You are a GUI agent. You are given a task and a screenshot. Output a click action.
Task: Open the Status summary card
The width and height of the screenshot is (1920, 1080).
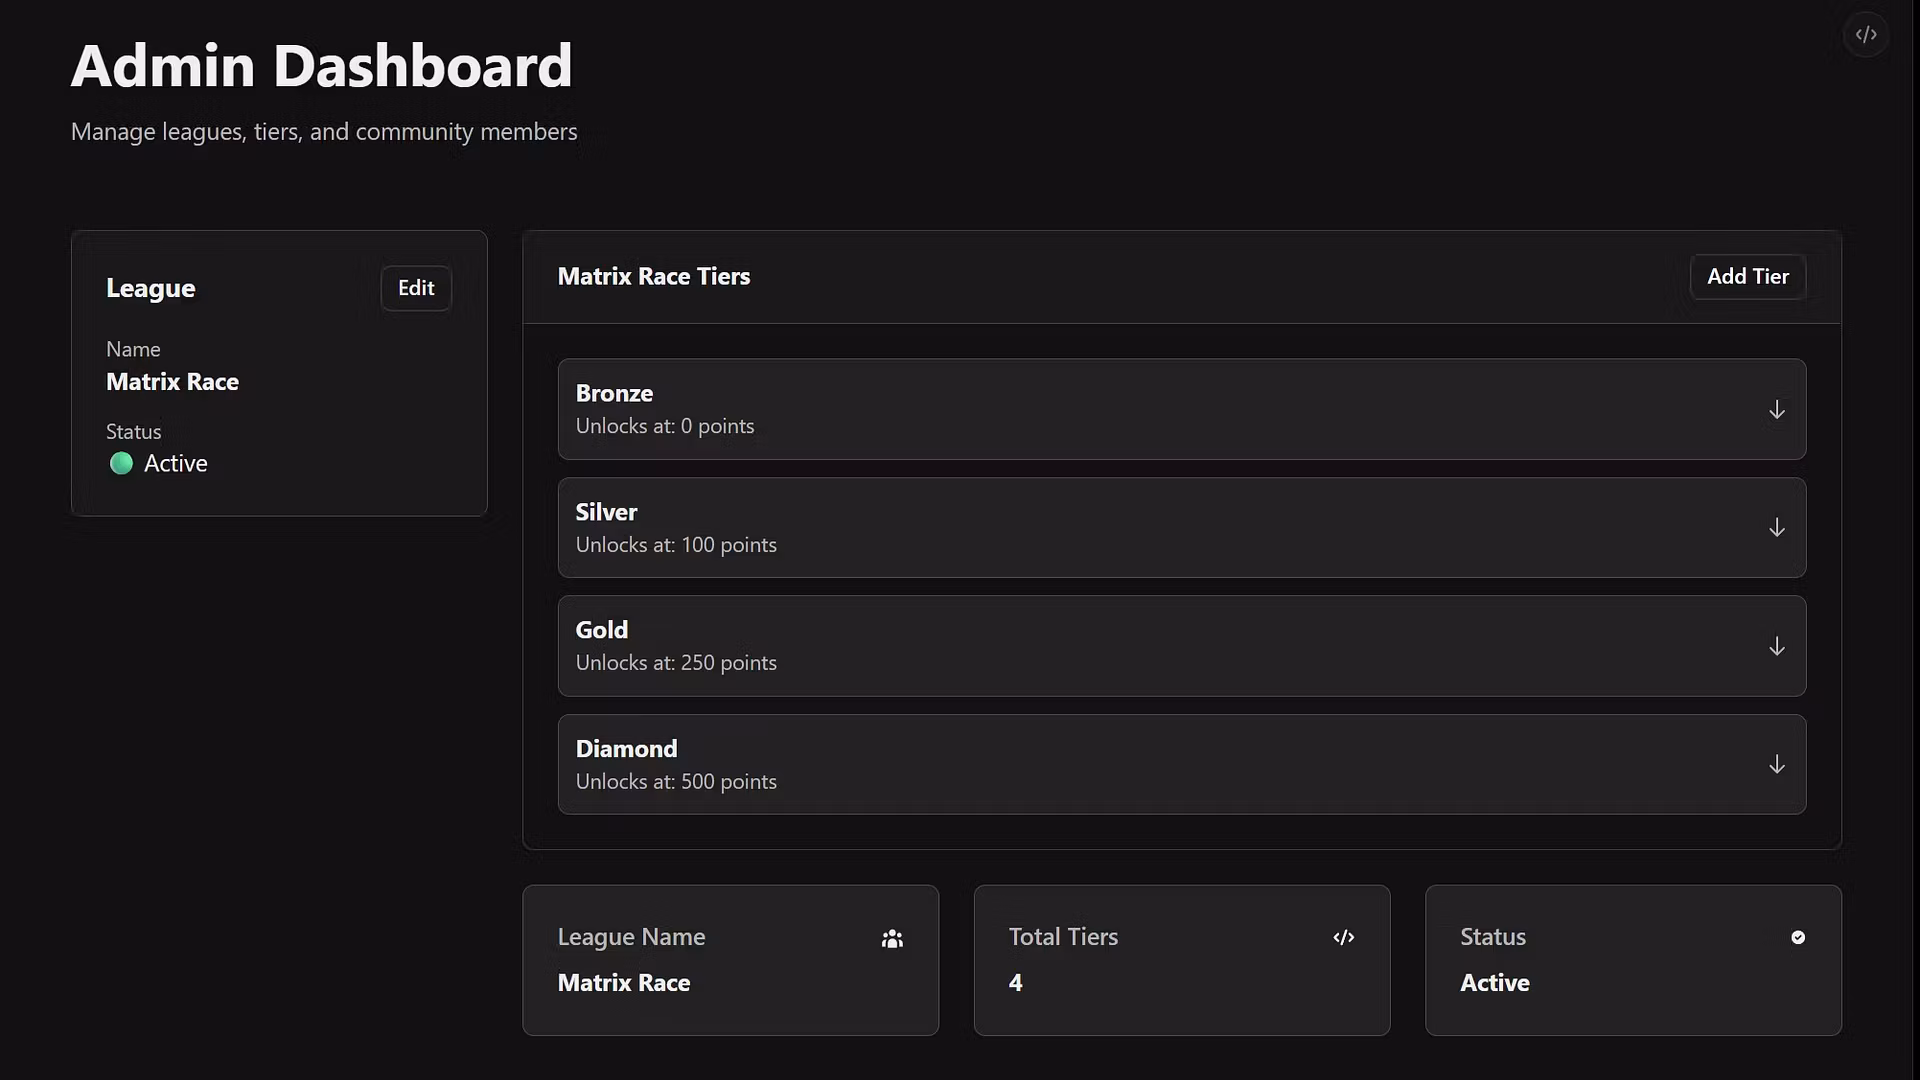(1632, 960)
